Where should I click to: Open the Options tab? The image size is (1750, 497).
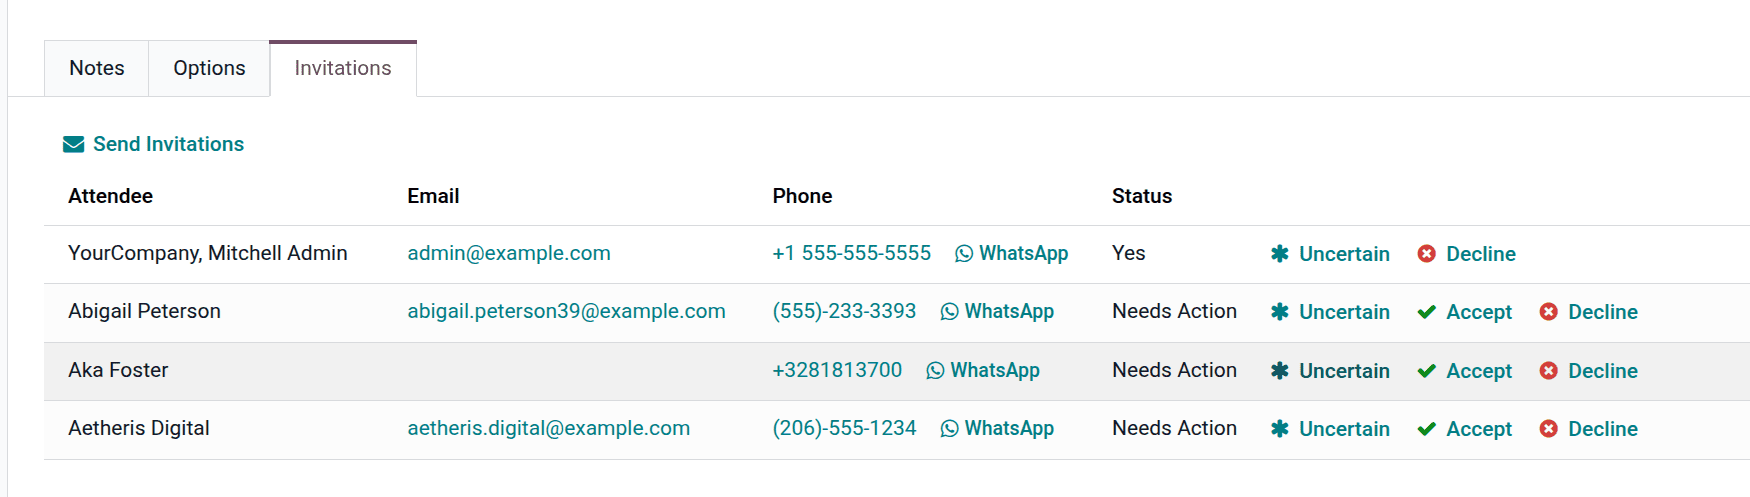tap(209, 68)
